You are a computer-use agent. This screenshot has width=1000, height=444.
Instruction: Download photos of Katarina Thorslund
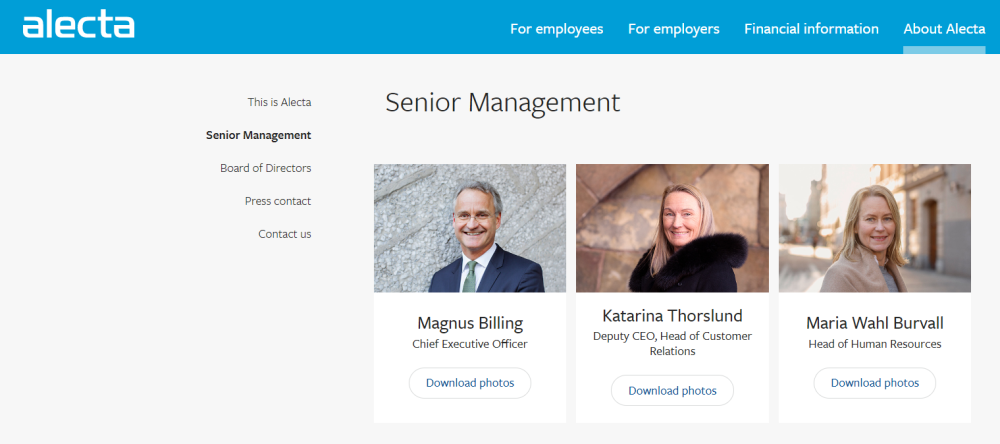click(x=672, y=390)
